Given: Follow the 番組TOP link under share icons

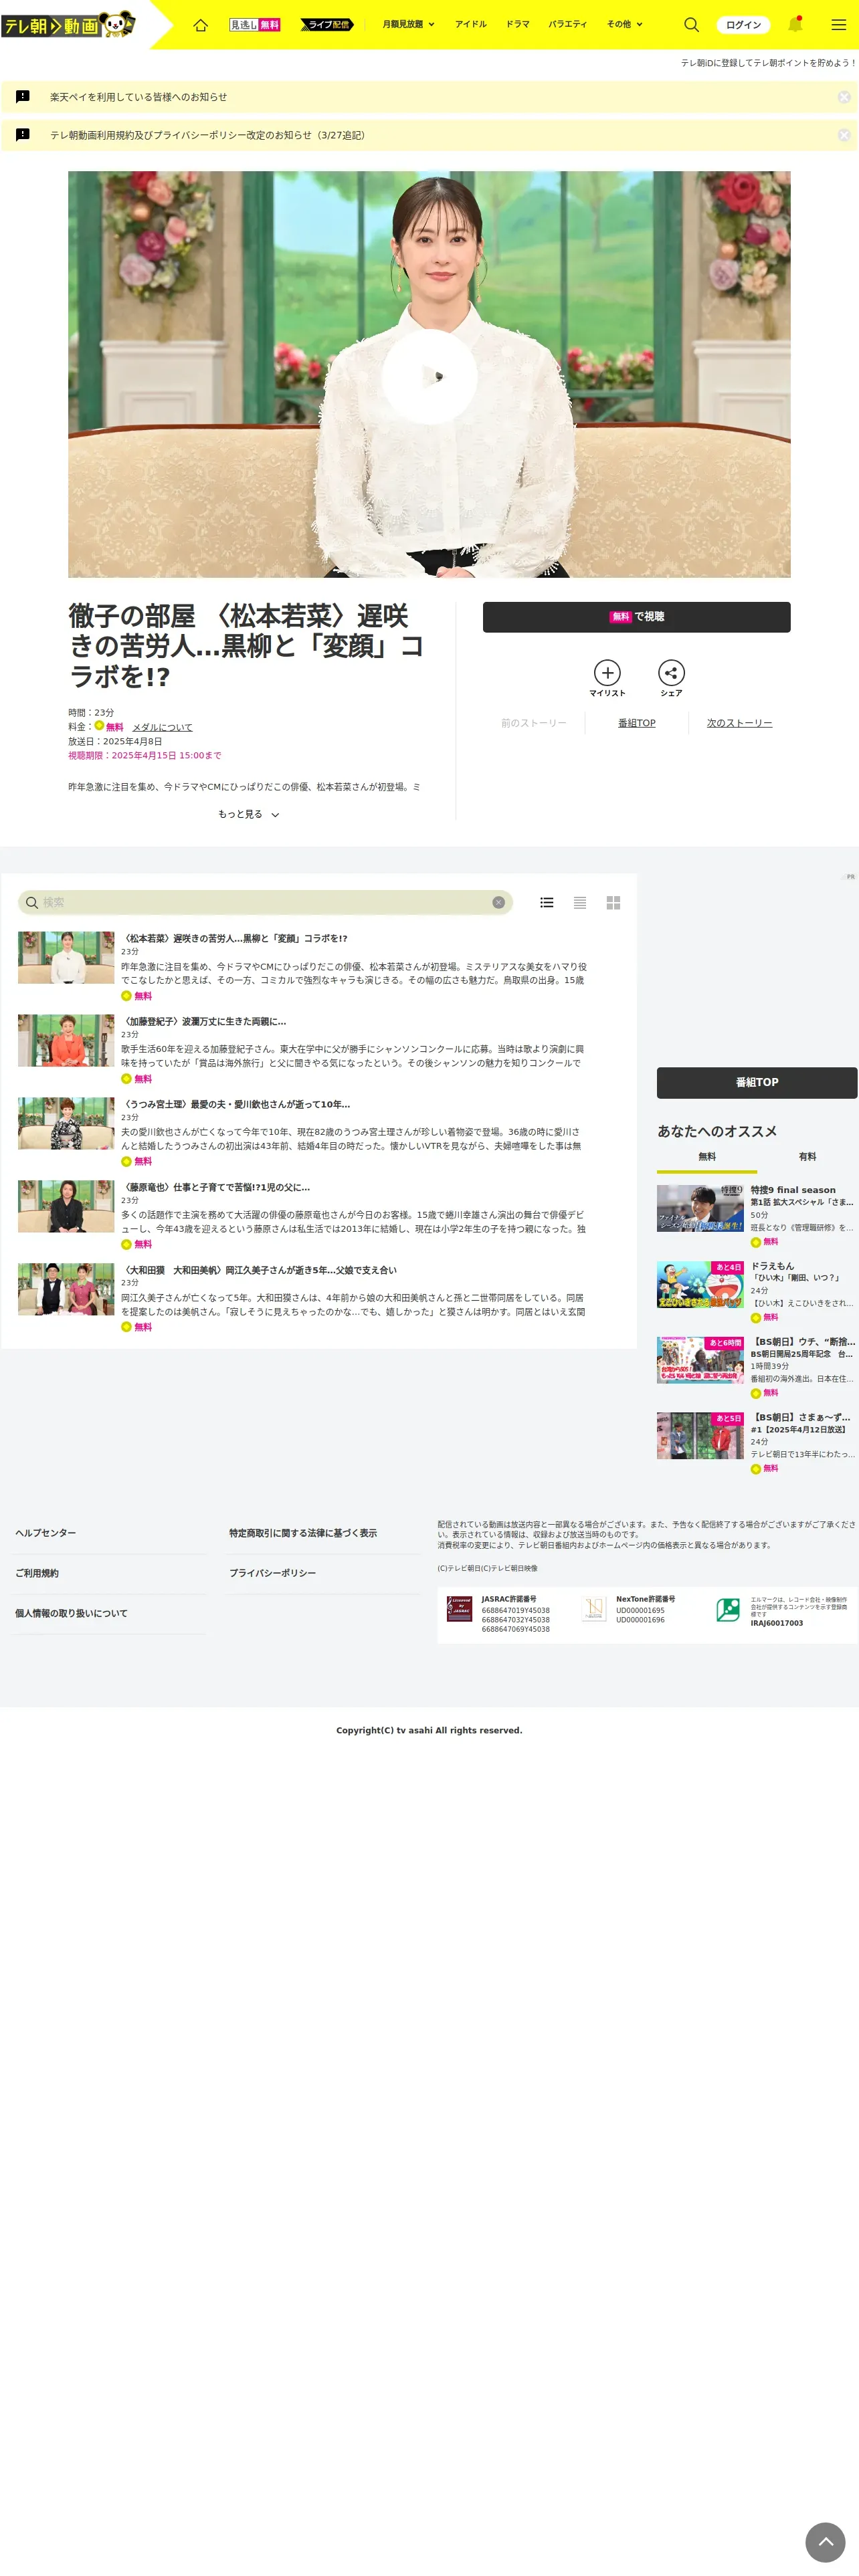Looking at the screenshot, I should click(637, 723).
